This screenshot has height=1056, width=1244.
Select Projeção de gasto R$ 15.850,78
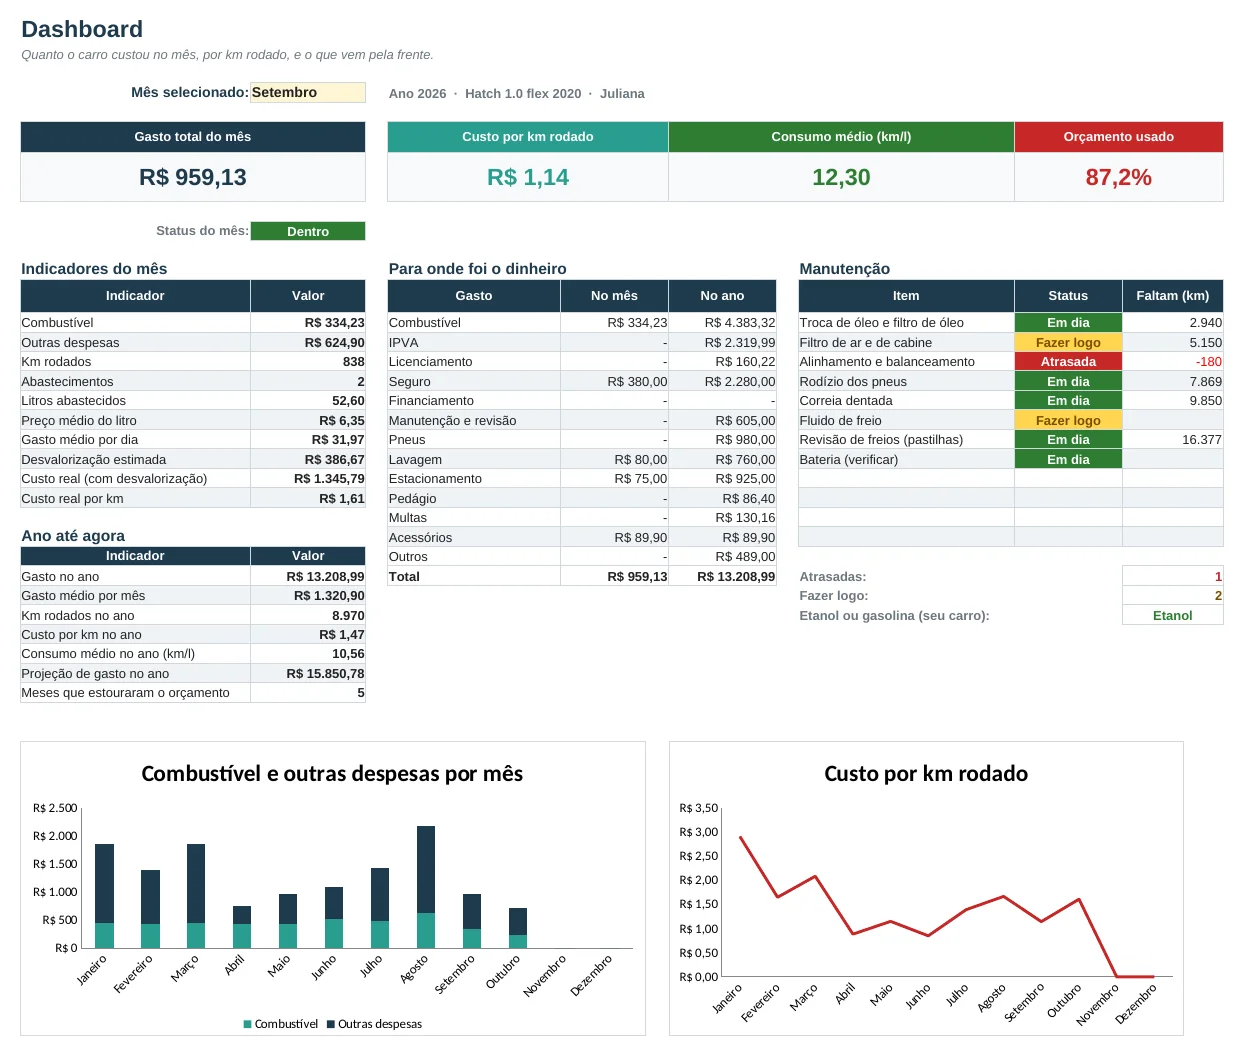point(308,674)
